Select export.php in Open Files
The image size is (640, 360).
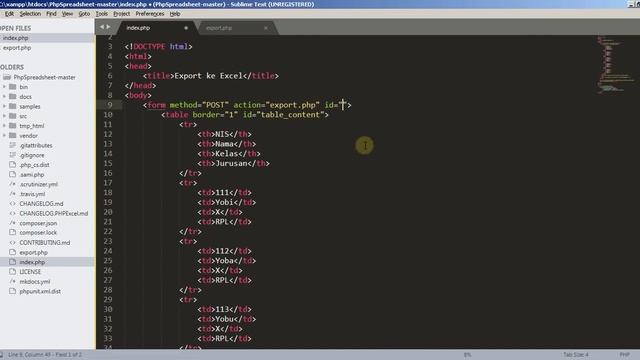[x=17, y=48]
